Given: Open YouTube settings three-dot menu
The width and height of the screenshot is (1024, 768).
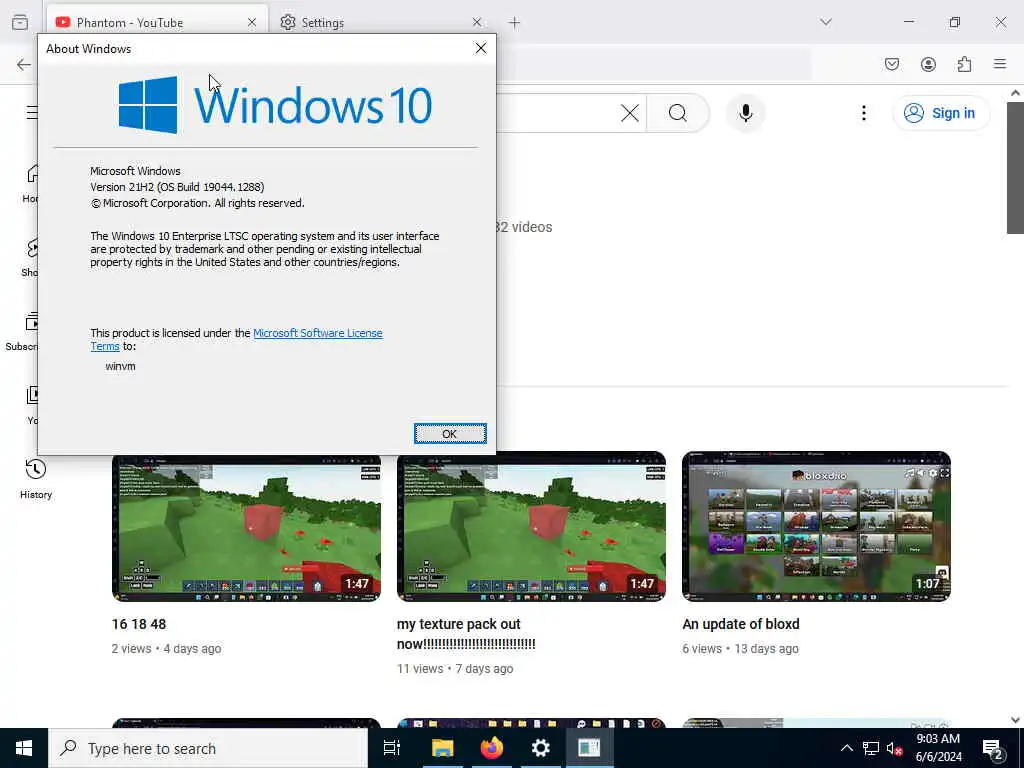Looking at the screenshot, I should coord(863,113).
